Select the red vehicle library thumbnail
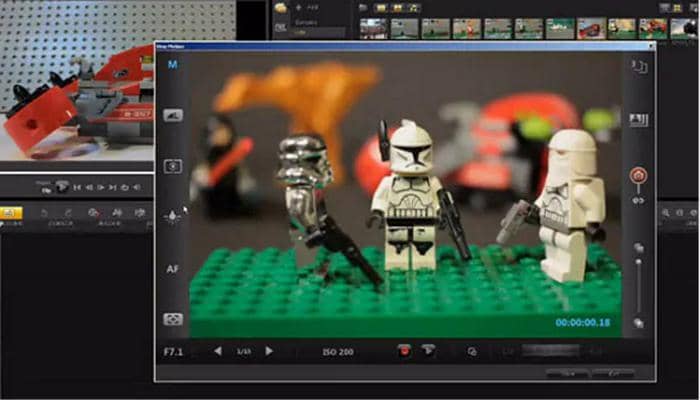 (x=591, y=29)
